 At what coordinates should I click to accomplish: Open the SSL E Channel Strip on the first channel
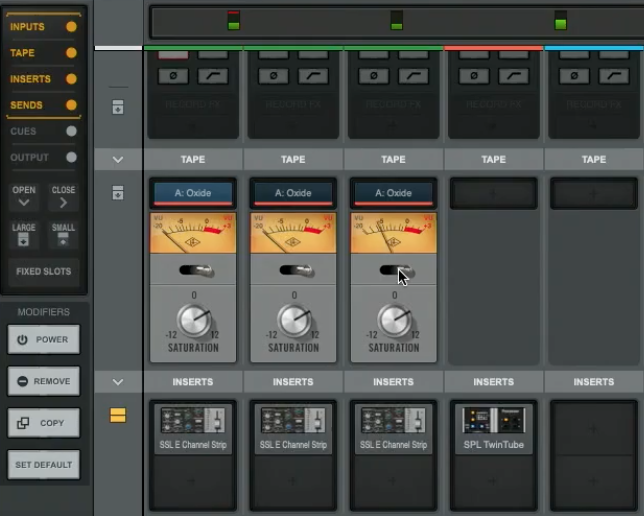193,428
